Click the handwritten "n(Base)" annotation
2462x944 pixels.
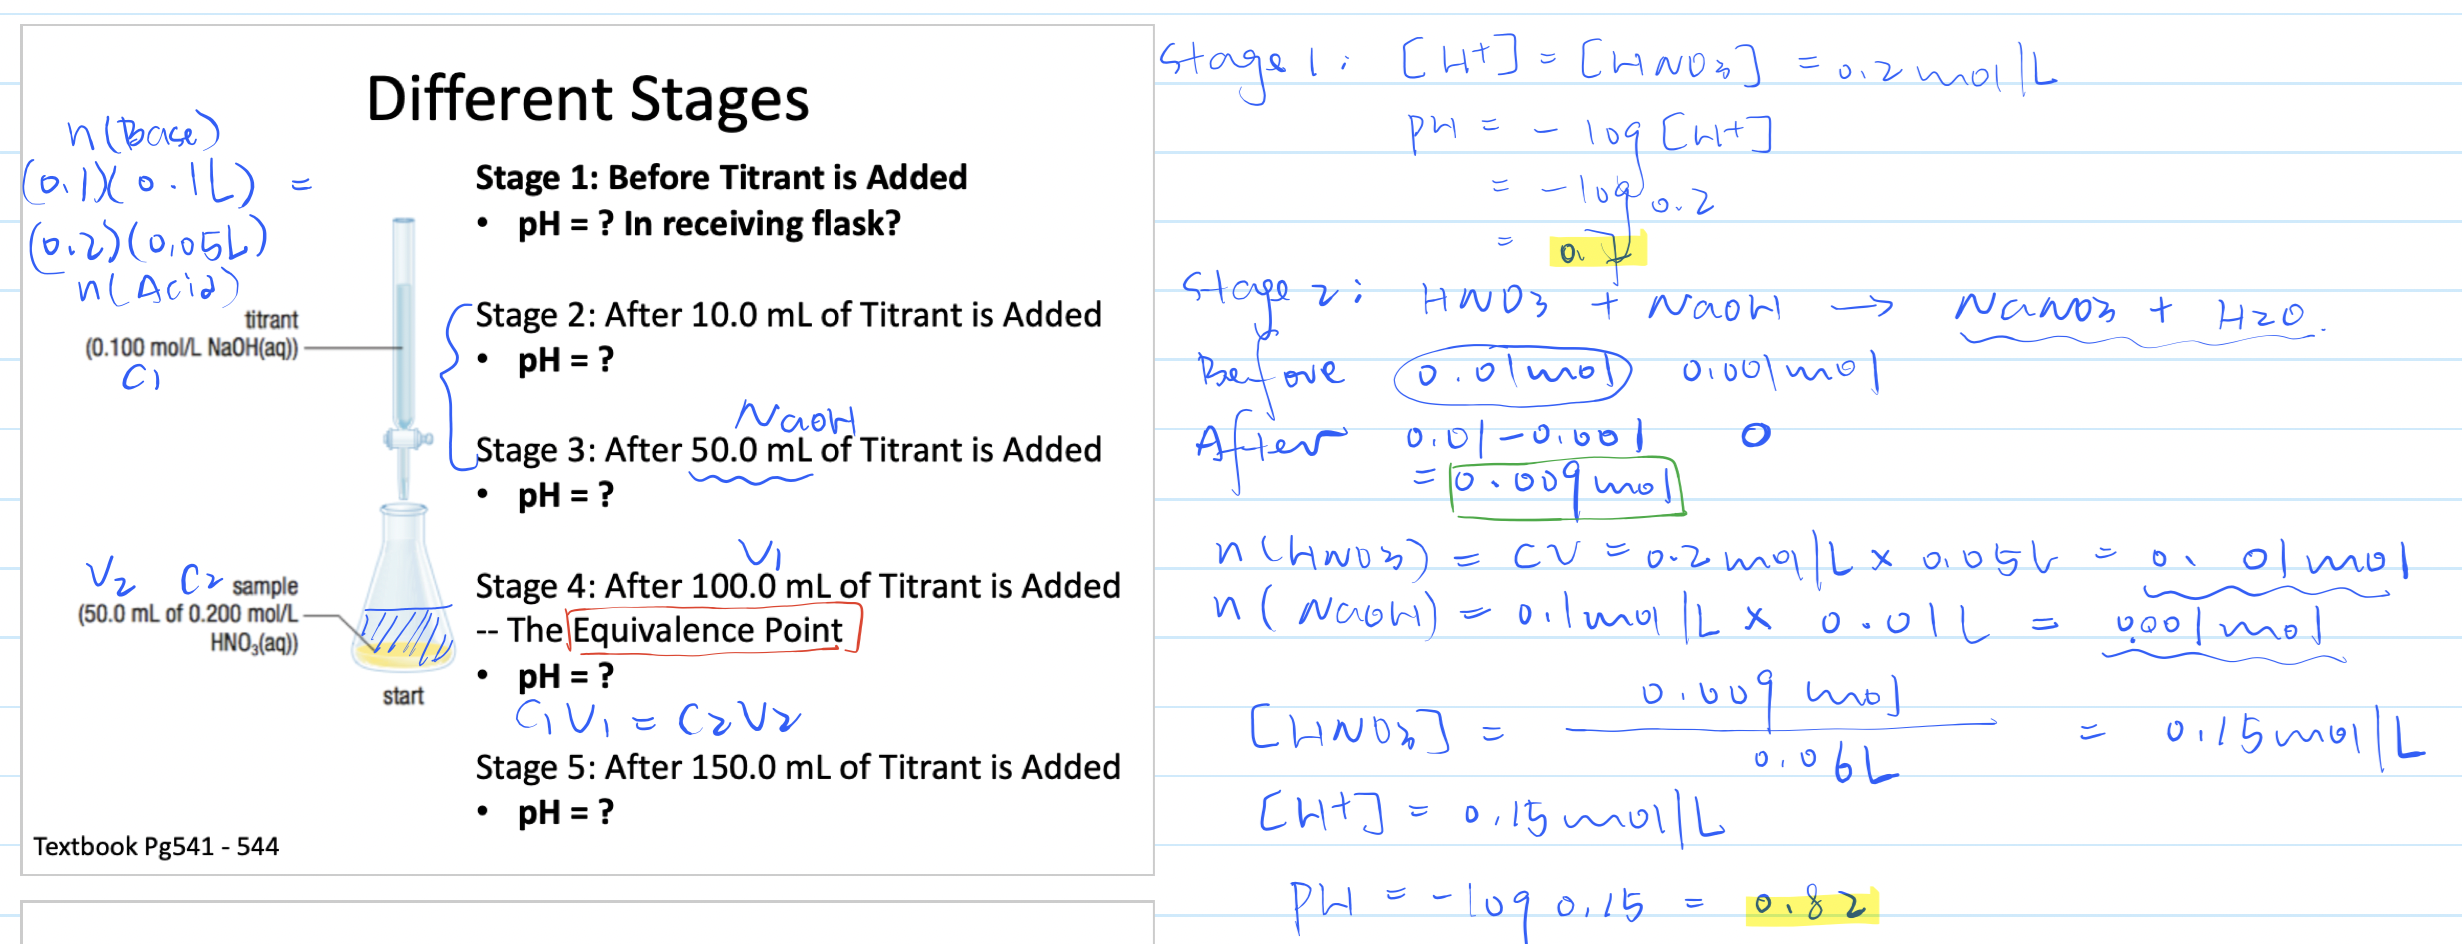click(143, 132)
